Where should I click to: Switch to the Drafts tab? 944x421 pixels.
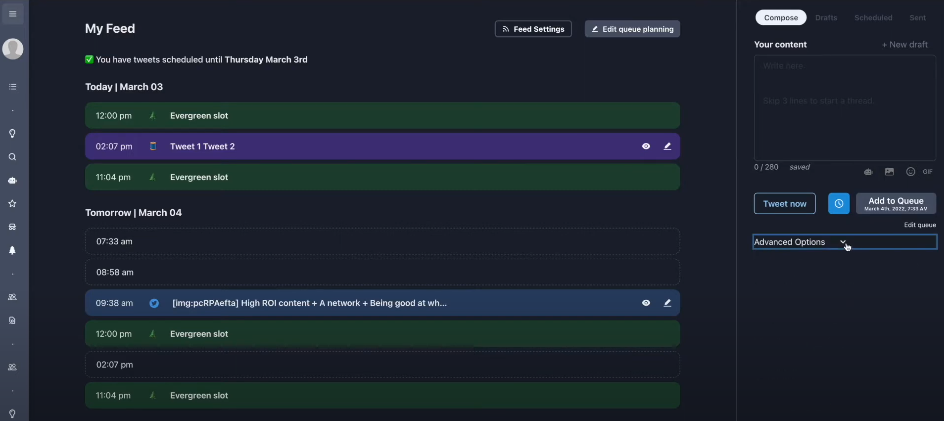[x=826, y=18]
